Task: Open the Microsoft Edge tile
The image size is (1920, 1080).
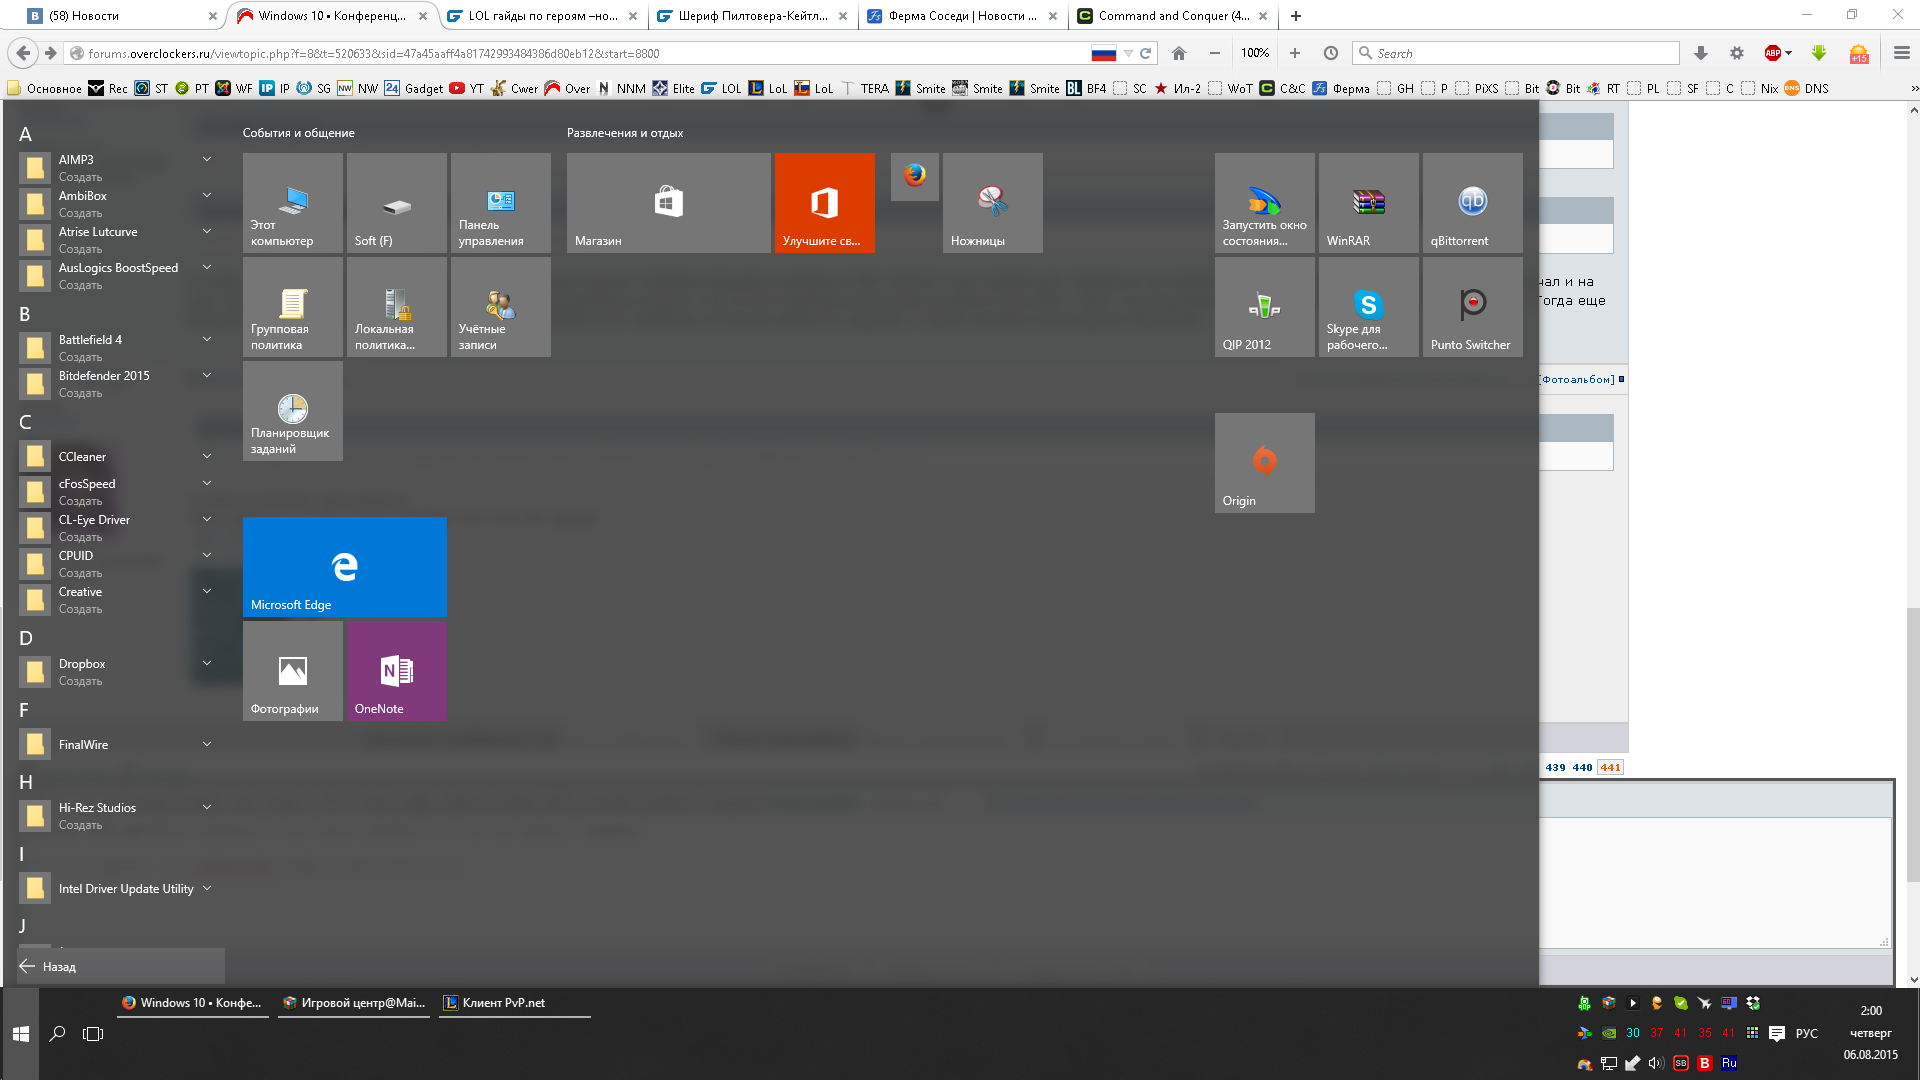Action: 344,566
